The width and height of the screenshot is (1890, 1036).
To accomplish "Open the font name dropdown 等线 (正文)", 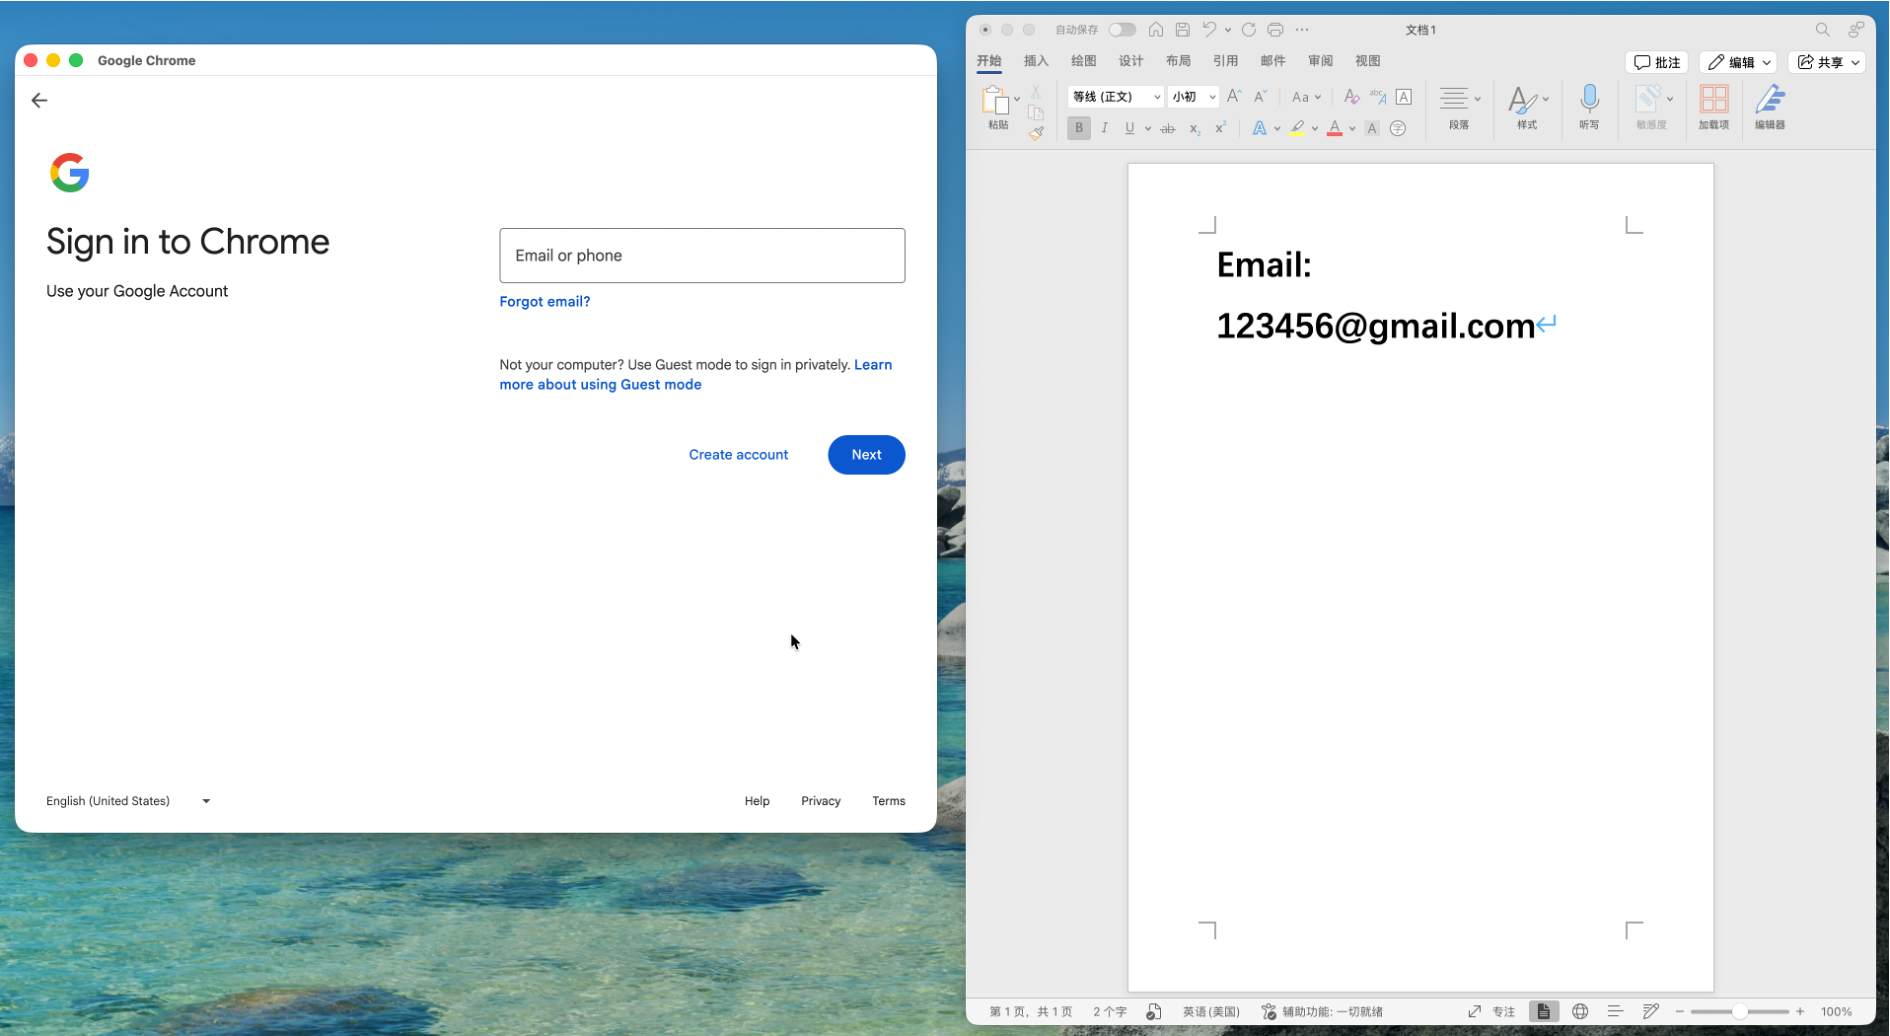I will [x=1115, y=97].
